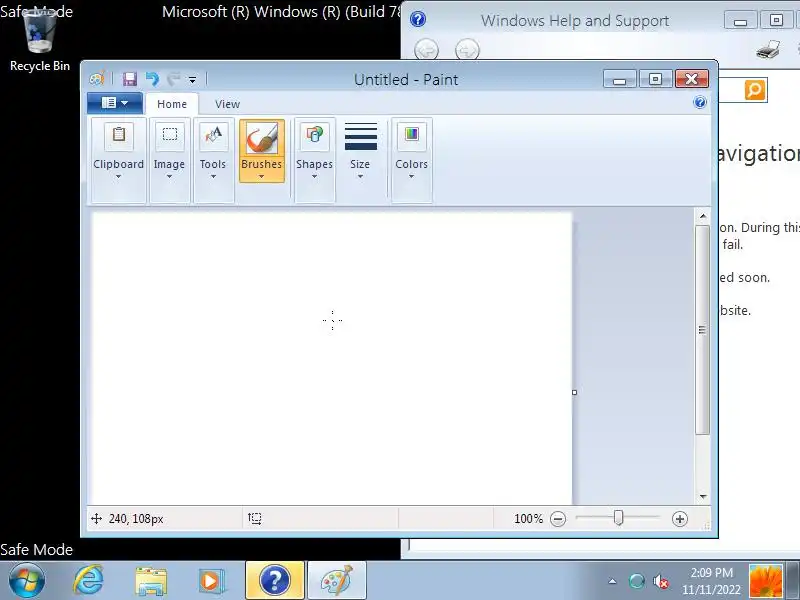Undo the last action in Paint
800x600 pixels.
click(x=152, y=79)
